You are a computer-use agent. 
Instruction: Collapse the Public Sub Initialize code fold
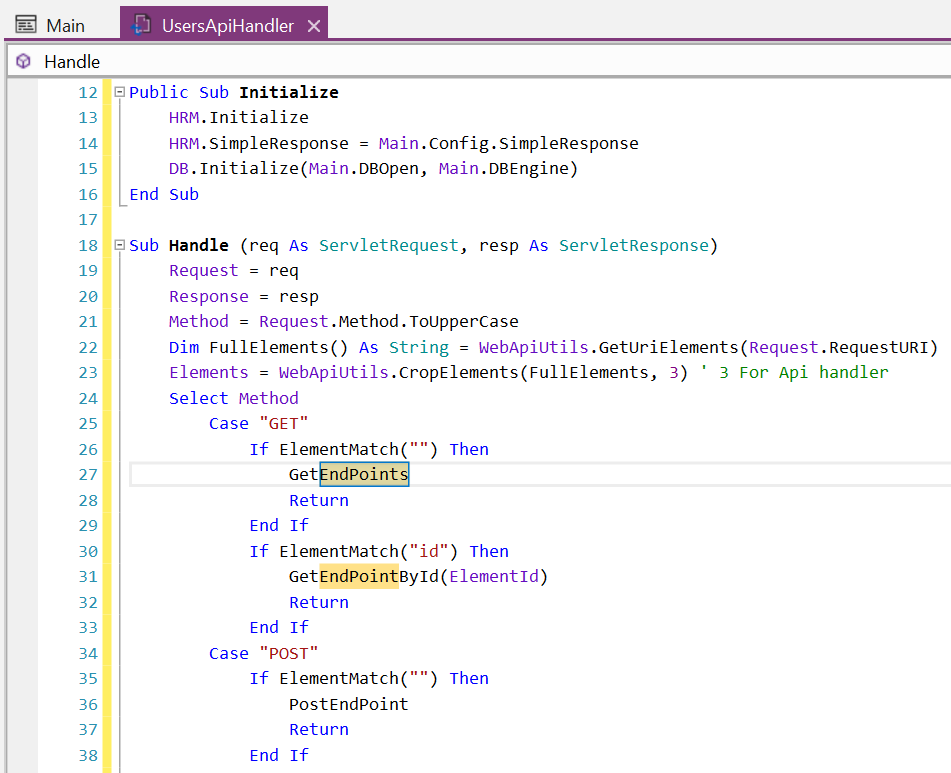click(x=117, y=92)
